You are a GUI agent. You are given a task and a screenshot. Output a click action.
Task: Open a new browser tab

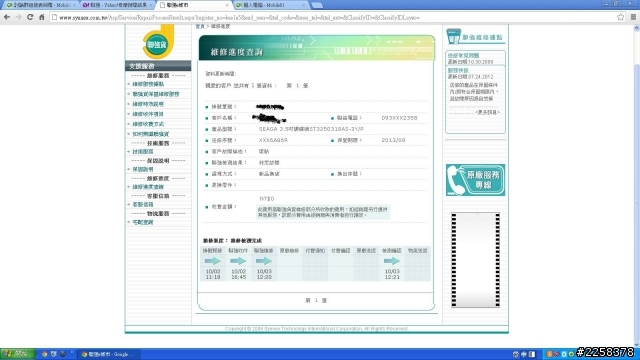tap(317, 5)
